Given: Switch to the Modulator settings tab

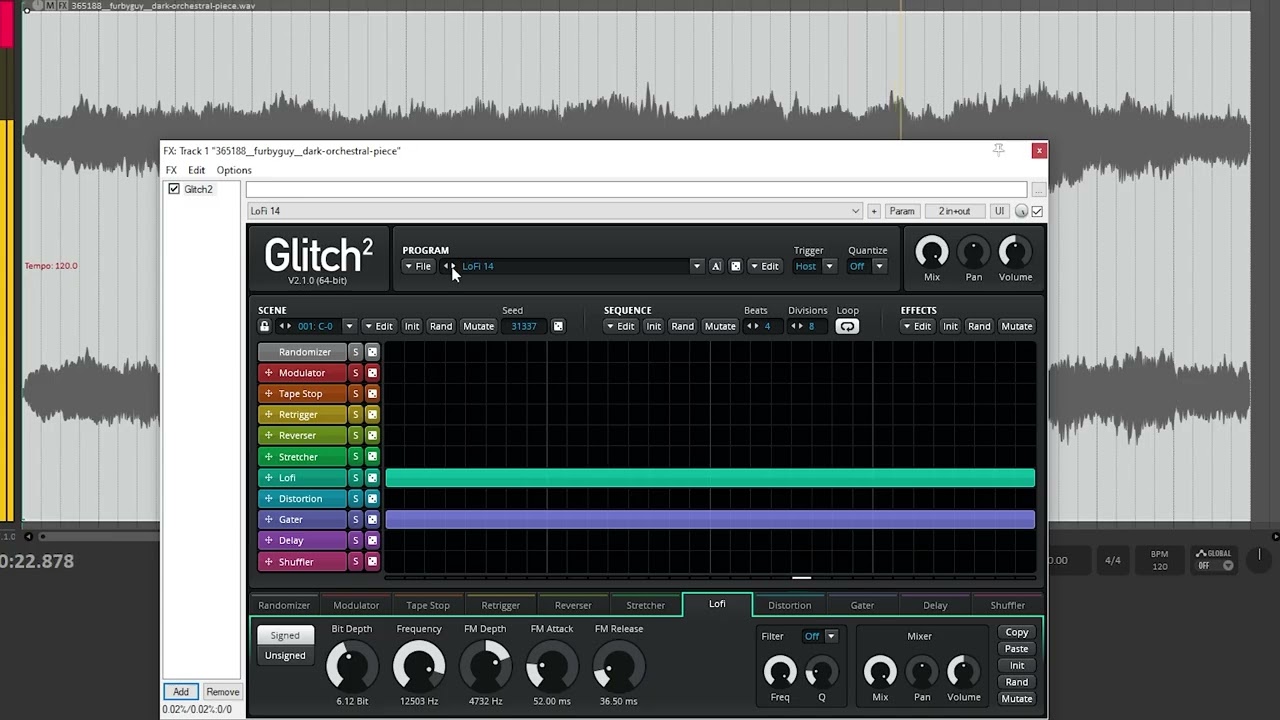Looking at the screenshot, I should pos(356,605).
